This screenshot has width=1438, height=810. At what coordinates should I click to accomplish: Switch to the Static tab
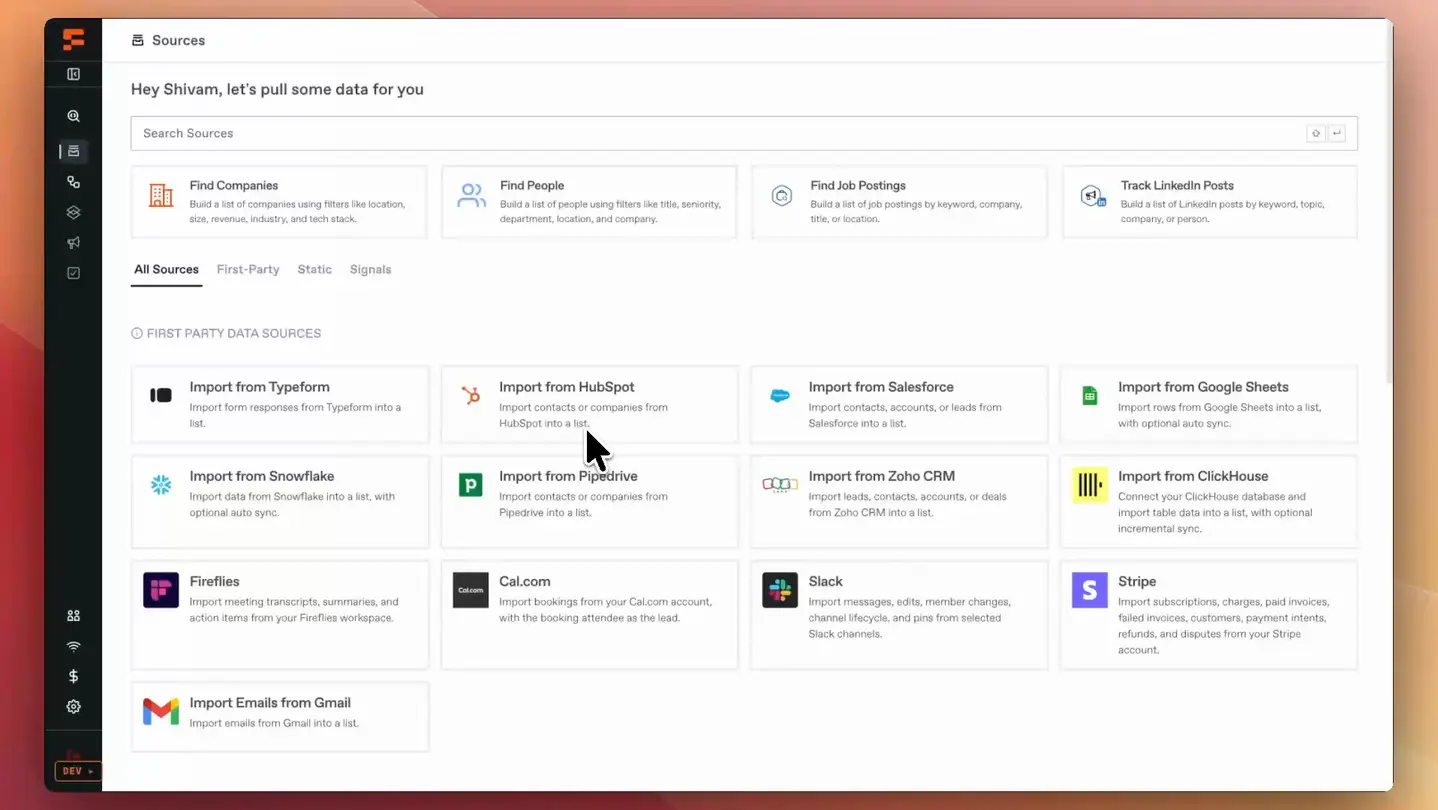point(314,270)
